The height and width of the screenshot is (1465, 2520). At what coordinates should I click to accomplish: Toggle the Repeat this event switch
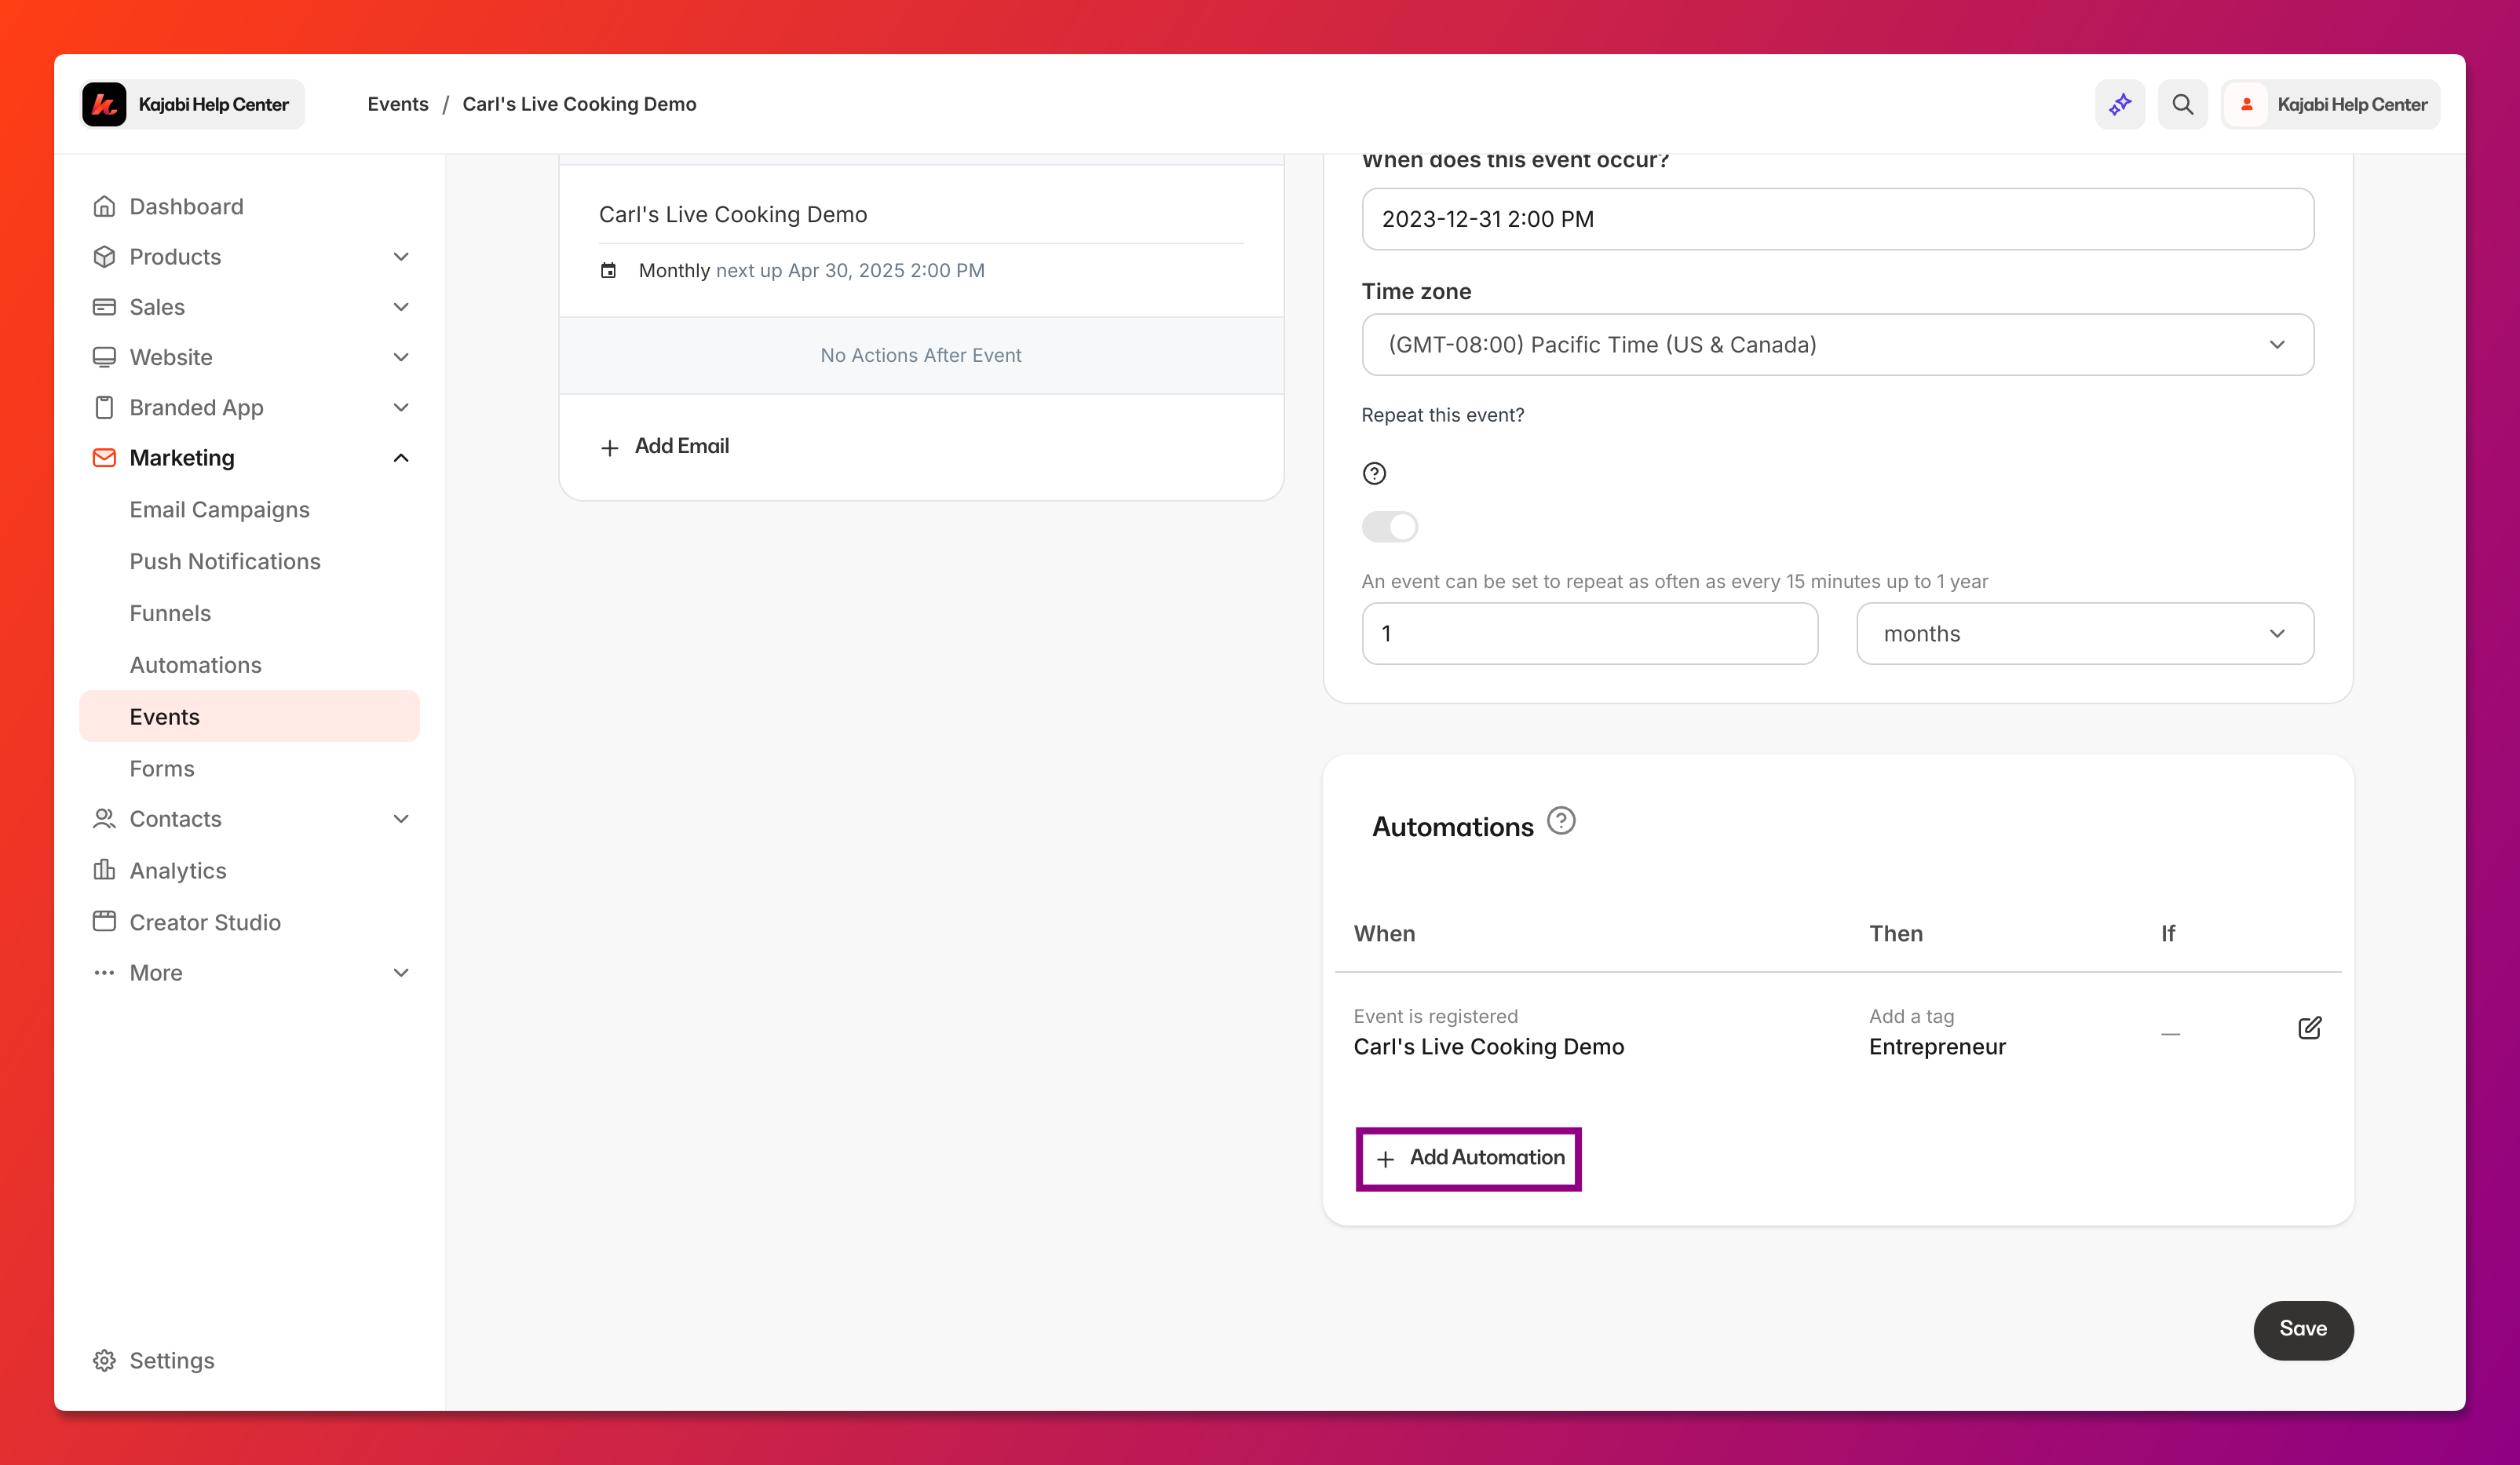[1390, 526]
